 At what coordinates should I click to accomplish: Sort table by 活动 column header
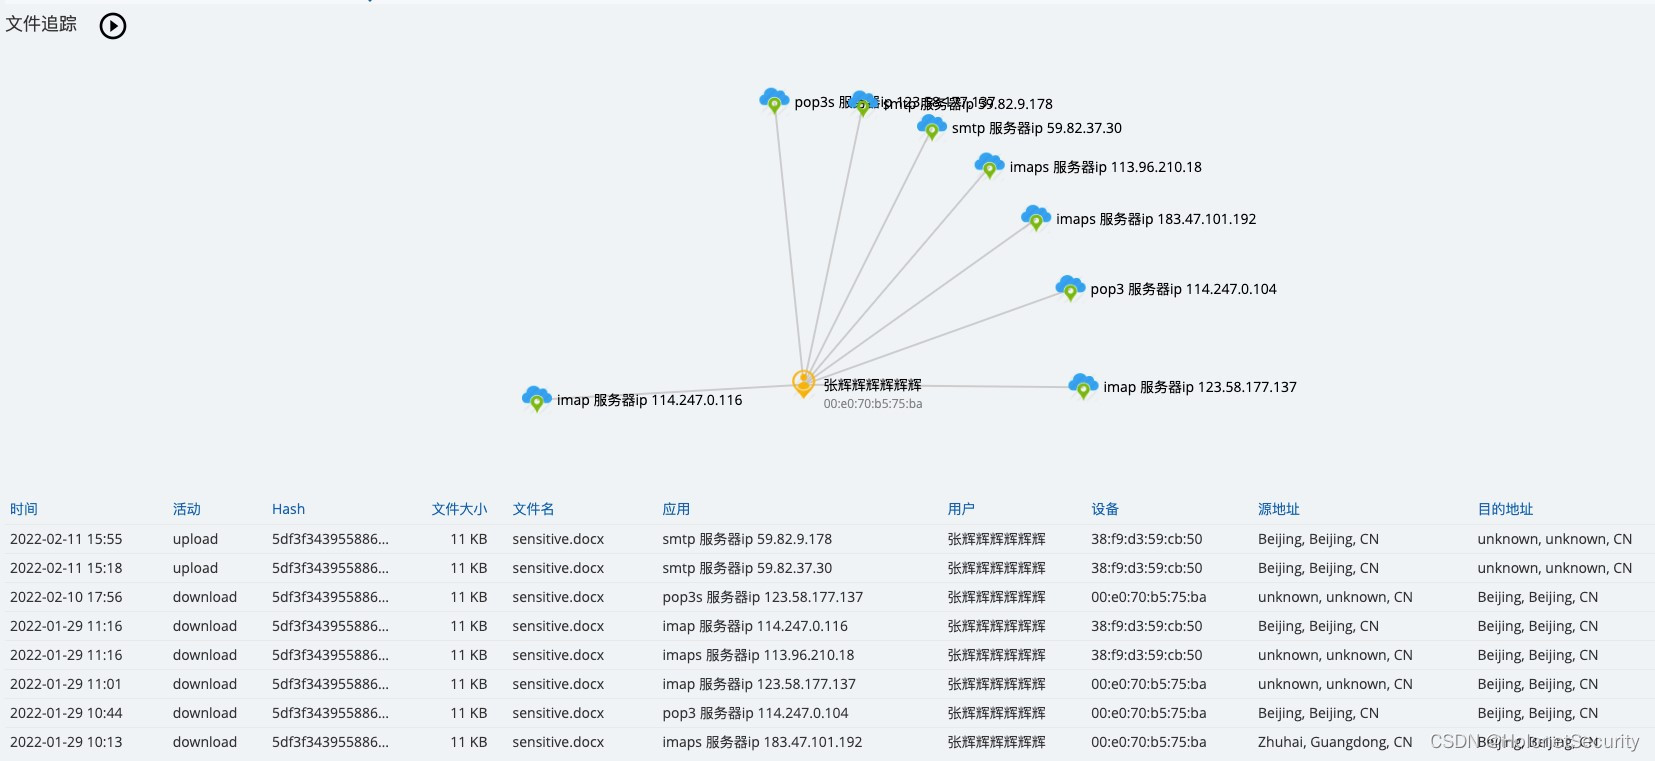(187, 509)
